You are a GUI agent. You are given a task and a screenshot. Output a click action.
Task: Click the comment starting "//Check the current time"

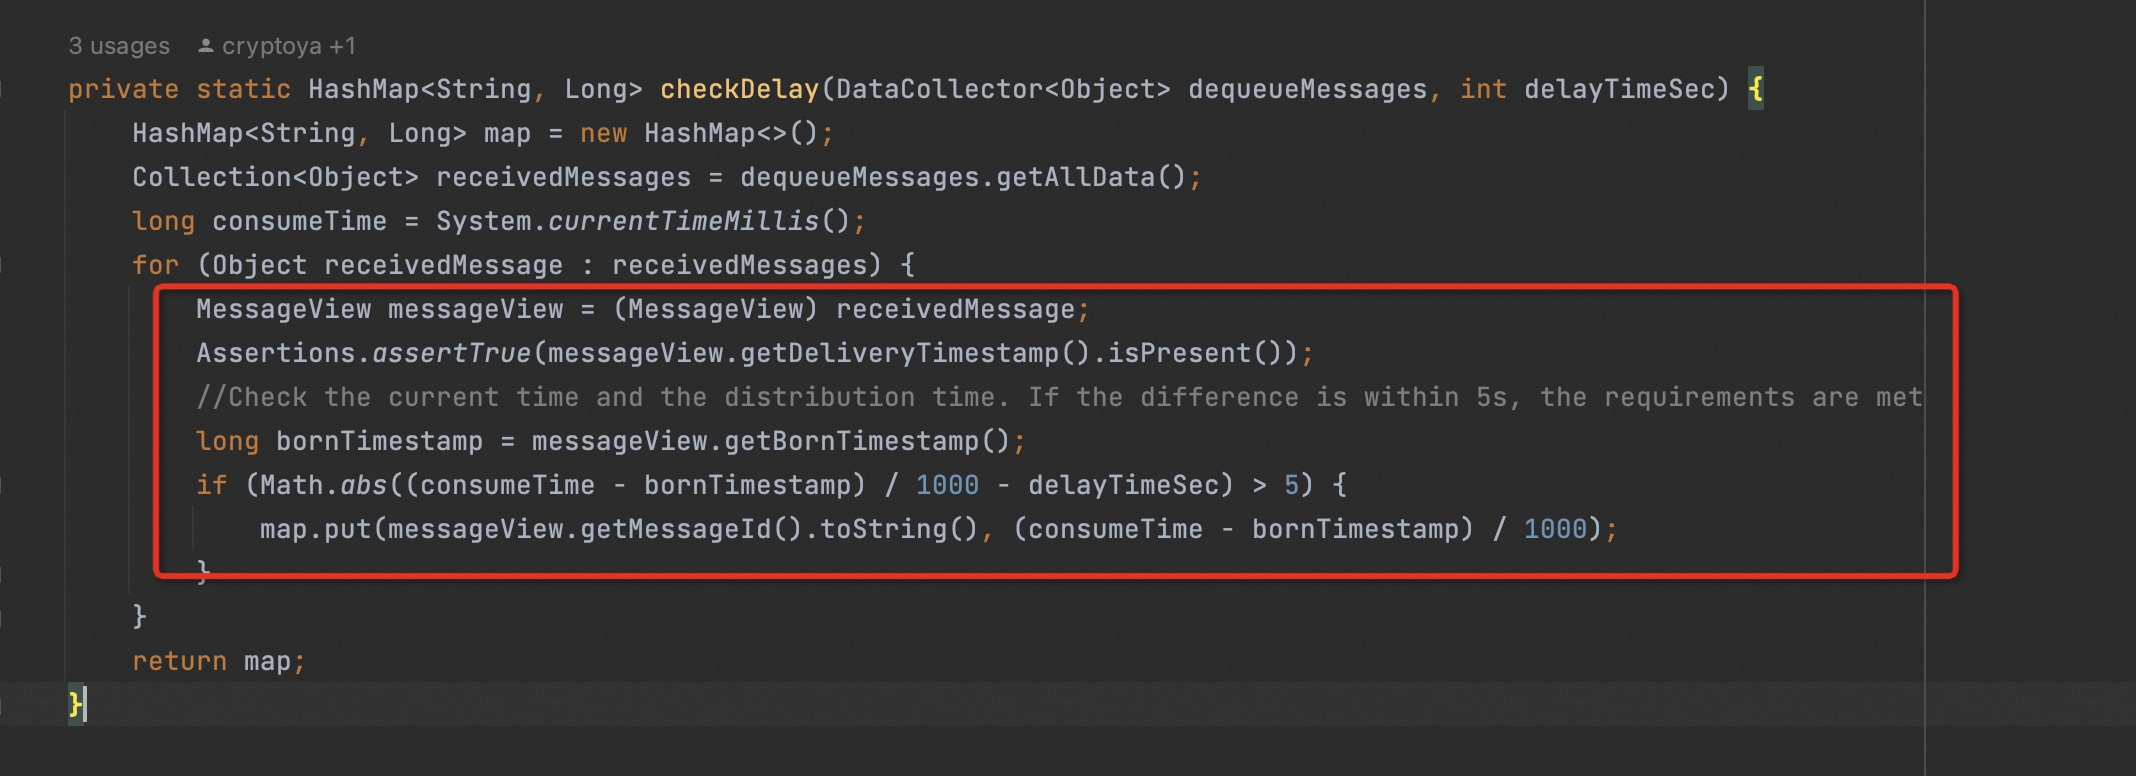pos(1059,397)
